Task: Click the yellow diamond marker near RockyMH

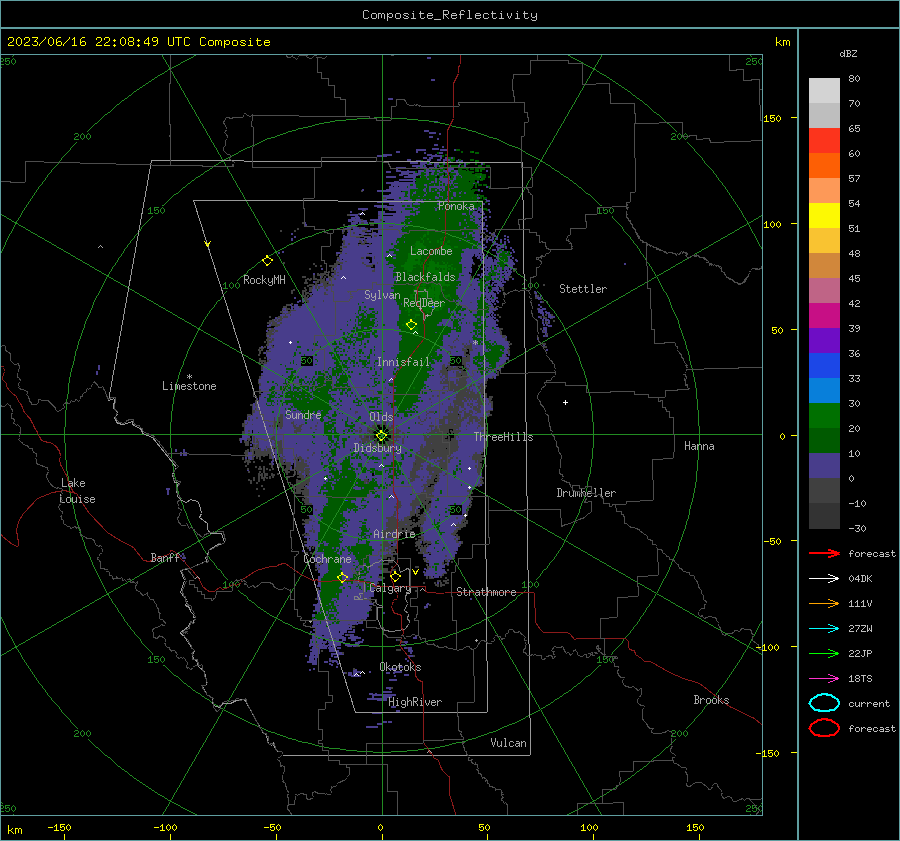Action: click(x=267, y=261)
